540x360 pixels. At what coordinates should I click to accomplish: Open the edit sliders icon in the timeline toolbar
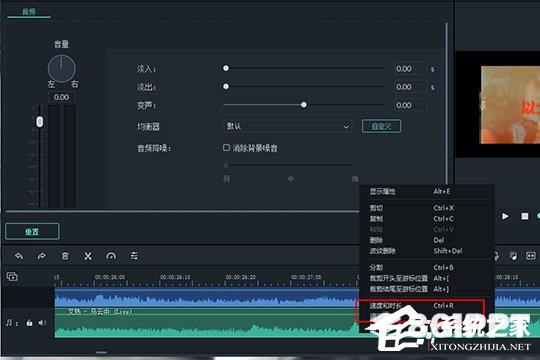[x=134, y=256]
